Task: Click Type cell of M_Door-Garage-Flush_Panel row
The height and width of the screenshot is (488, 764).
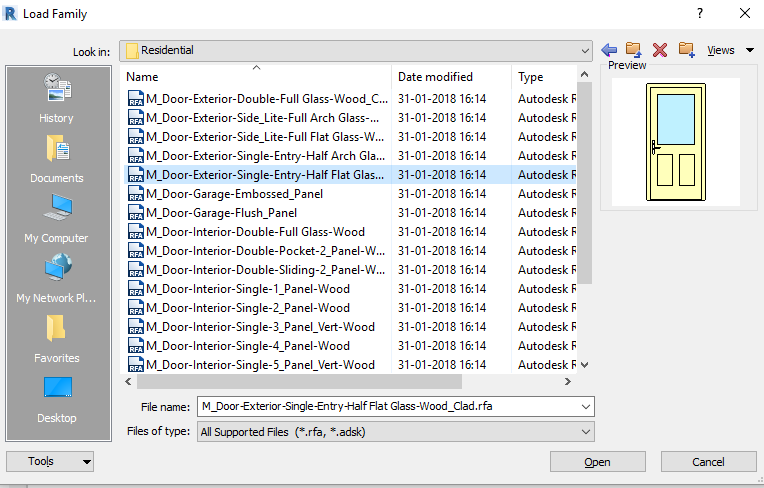Action: 547,213
